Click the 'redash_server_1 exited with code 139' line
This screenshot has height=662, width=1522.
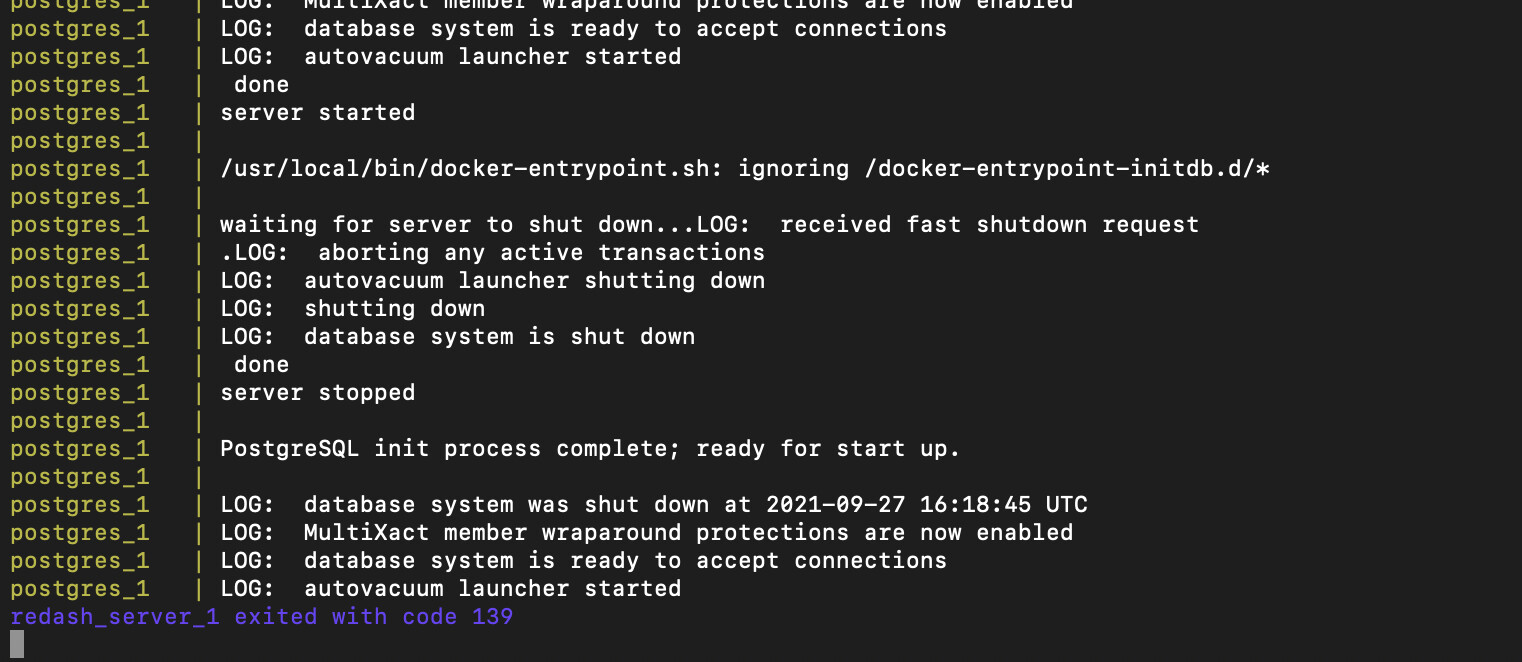[x=262, y=616]
